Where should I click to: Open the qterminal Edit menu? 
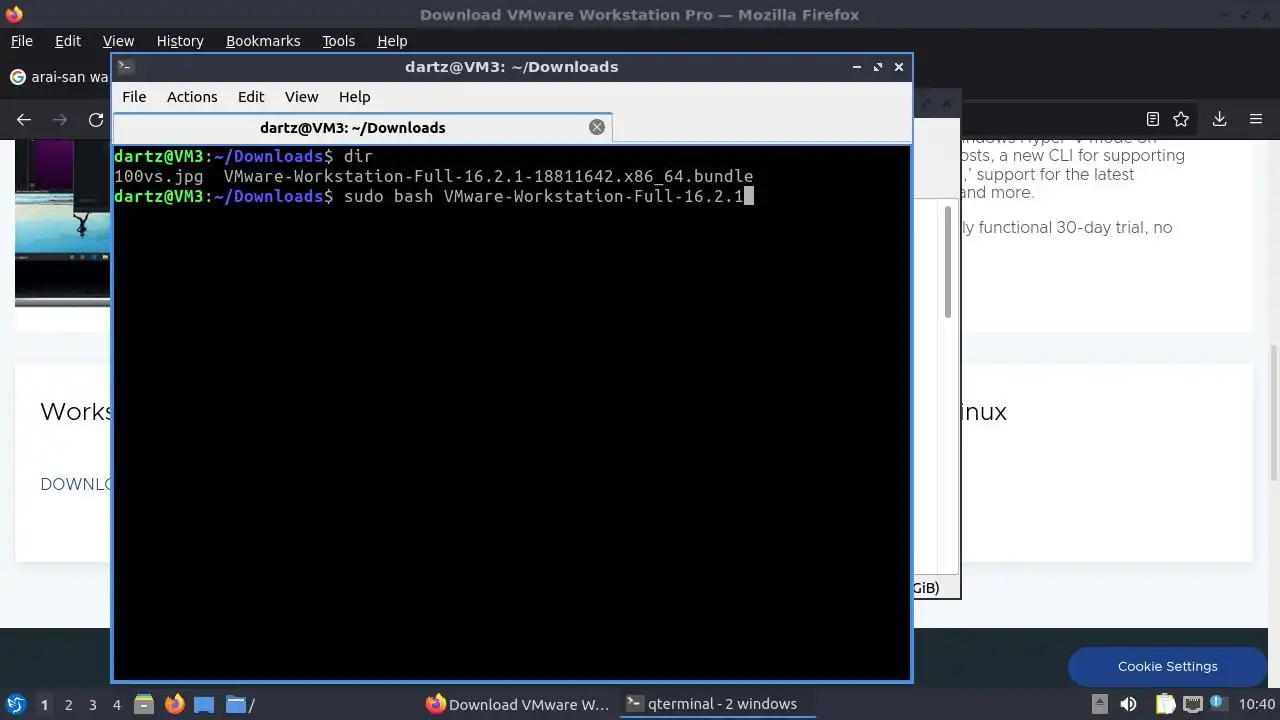tap(251, 97)
